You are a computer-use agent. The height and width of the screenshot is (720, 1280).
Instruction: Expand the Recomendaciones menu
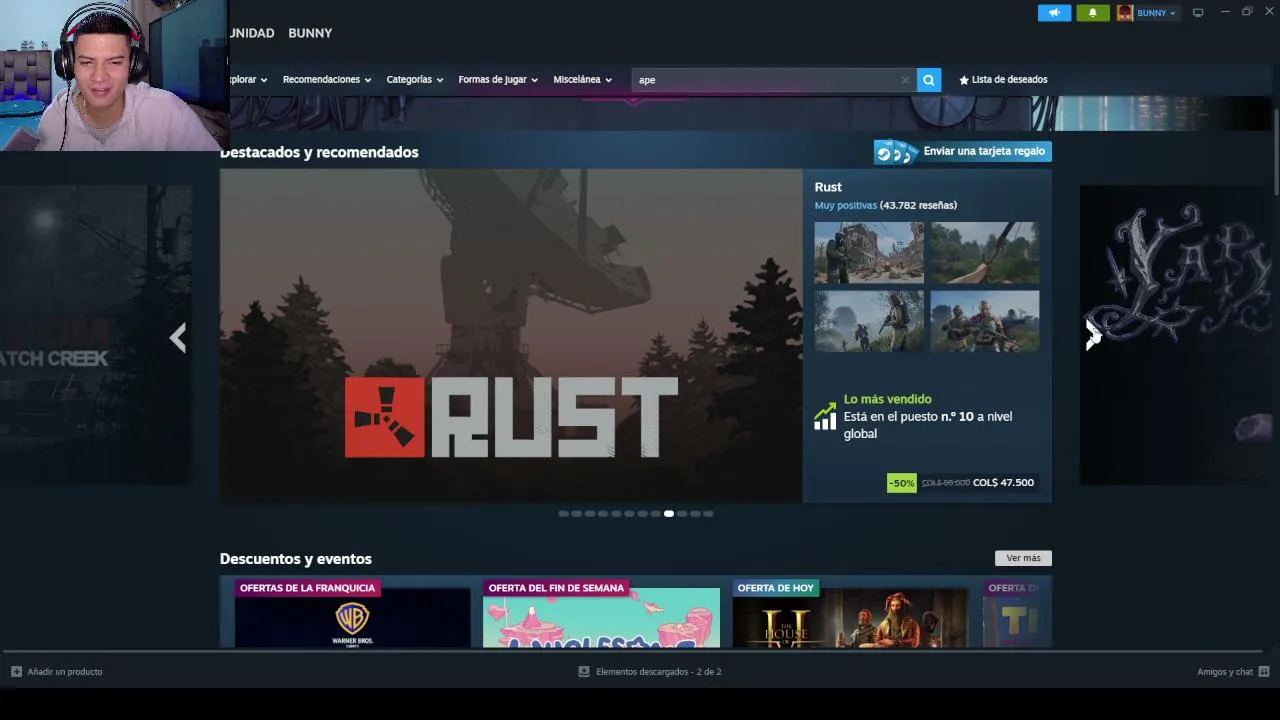pos(327,80)
